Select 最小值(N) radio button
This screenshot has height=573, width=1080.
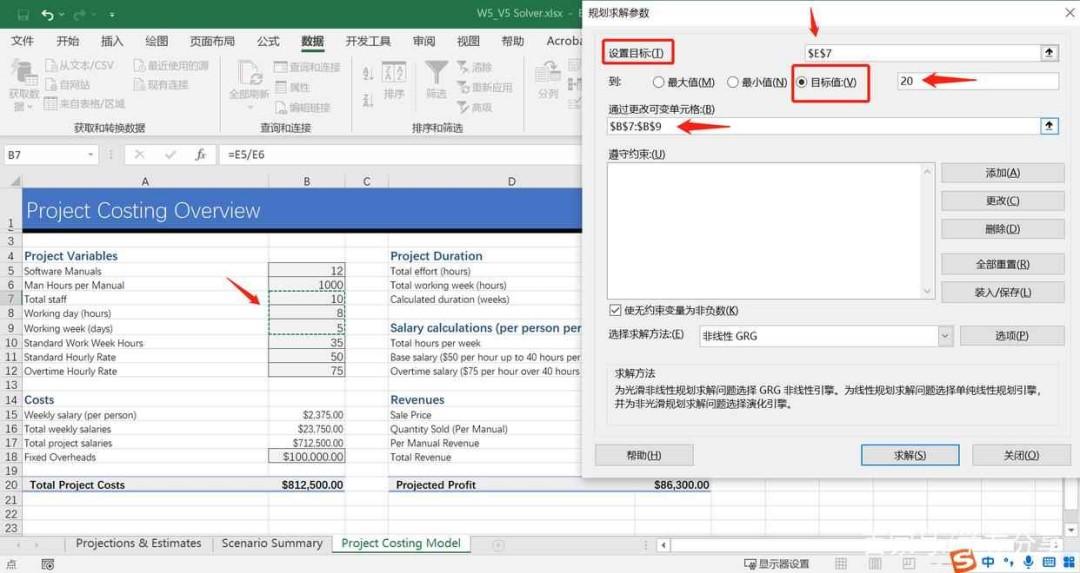tap(732, 82)
